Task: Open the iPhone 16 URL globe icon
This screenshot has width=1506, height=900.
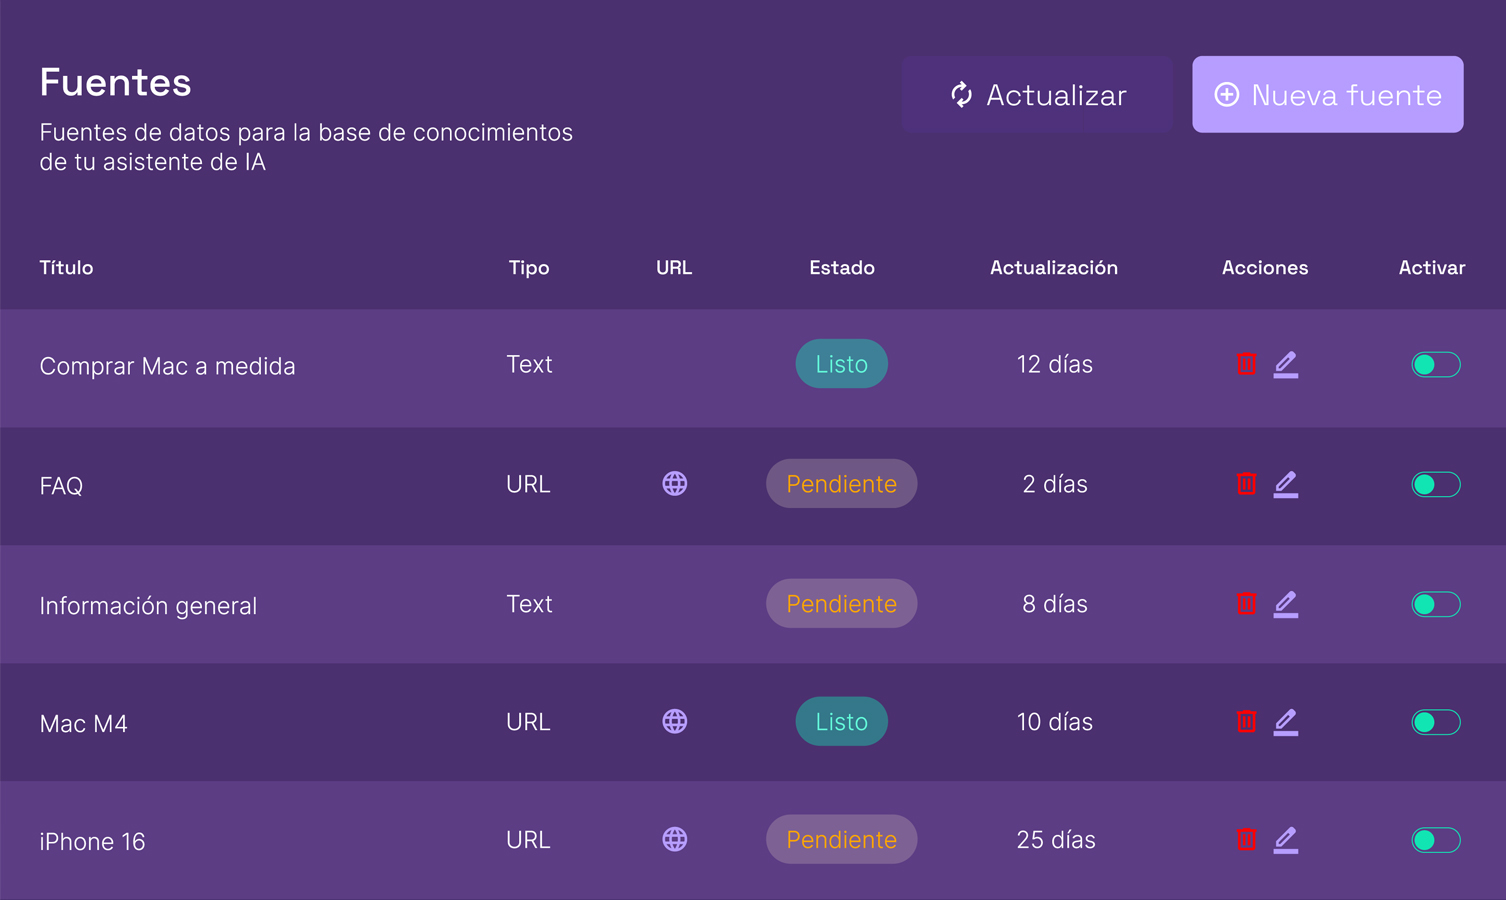Action: [x=675, y=840]
